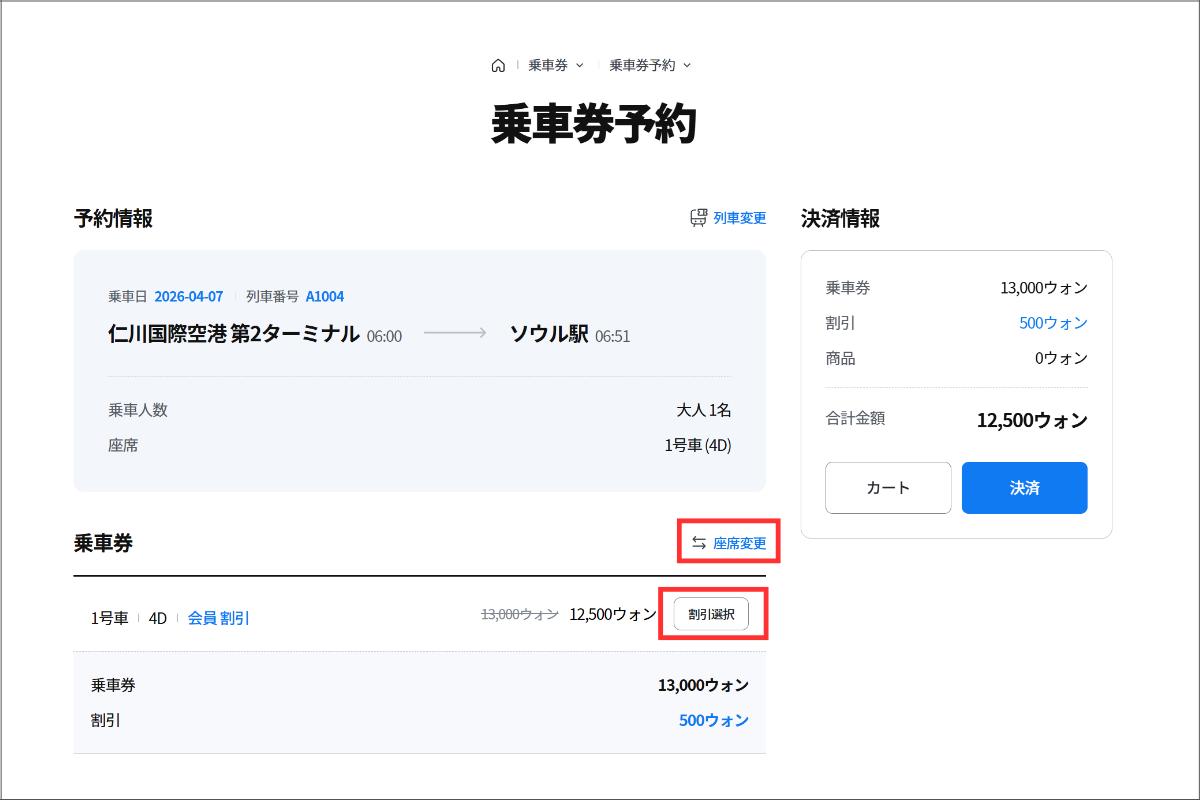Click the 座席変更 link
This screenshot has width=1200, height=800.
pyautogui.click(x=740, y=543)
